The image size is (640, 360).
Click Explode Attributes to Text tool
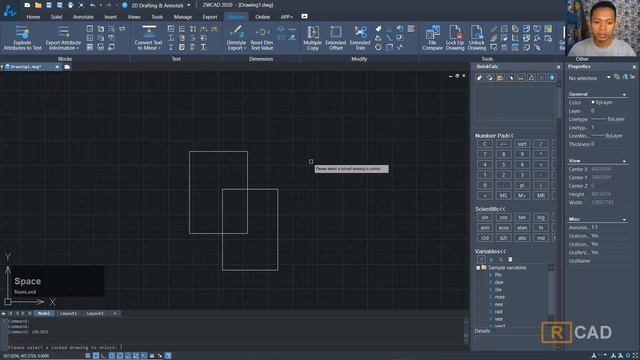tap(22, 38)
